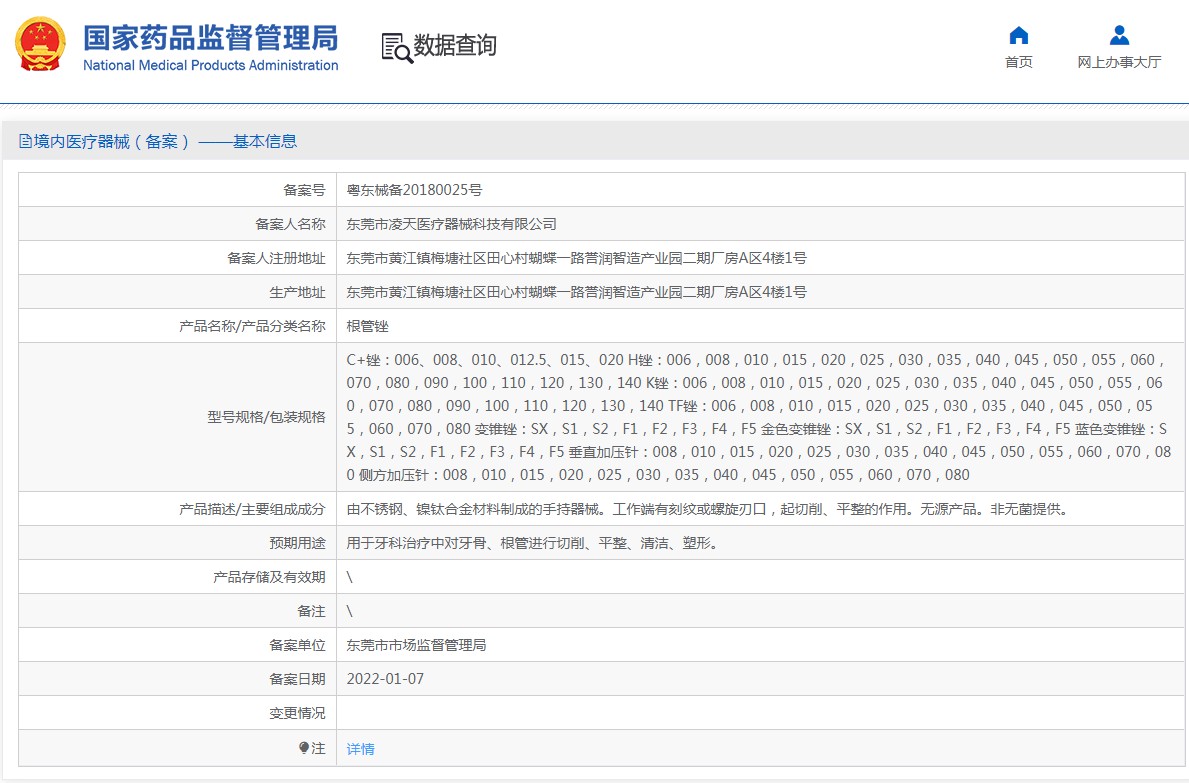Open the 数据查询 search icon
Viewport: 1189px width, 783px height.
click(397, 48)
